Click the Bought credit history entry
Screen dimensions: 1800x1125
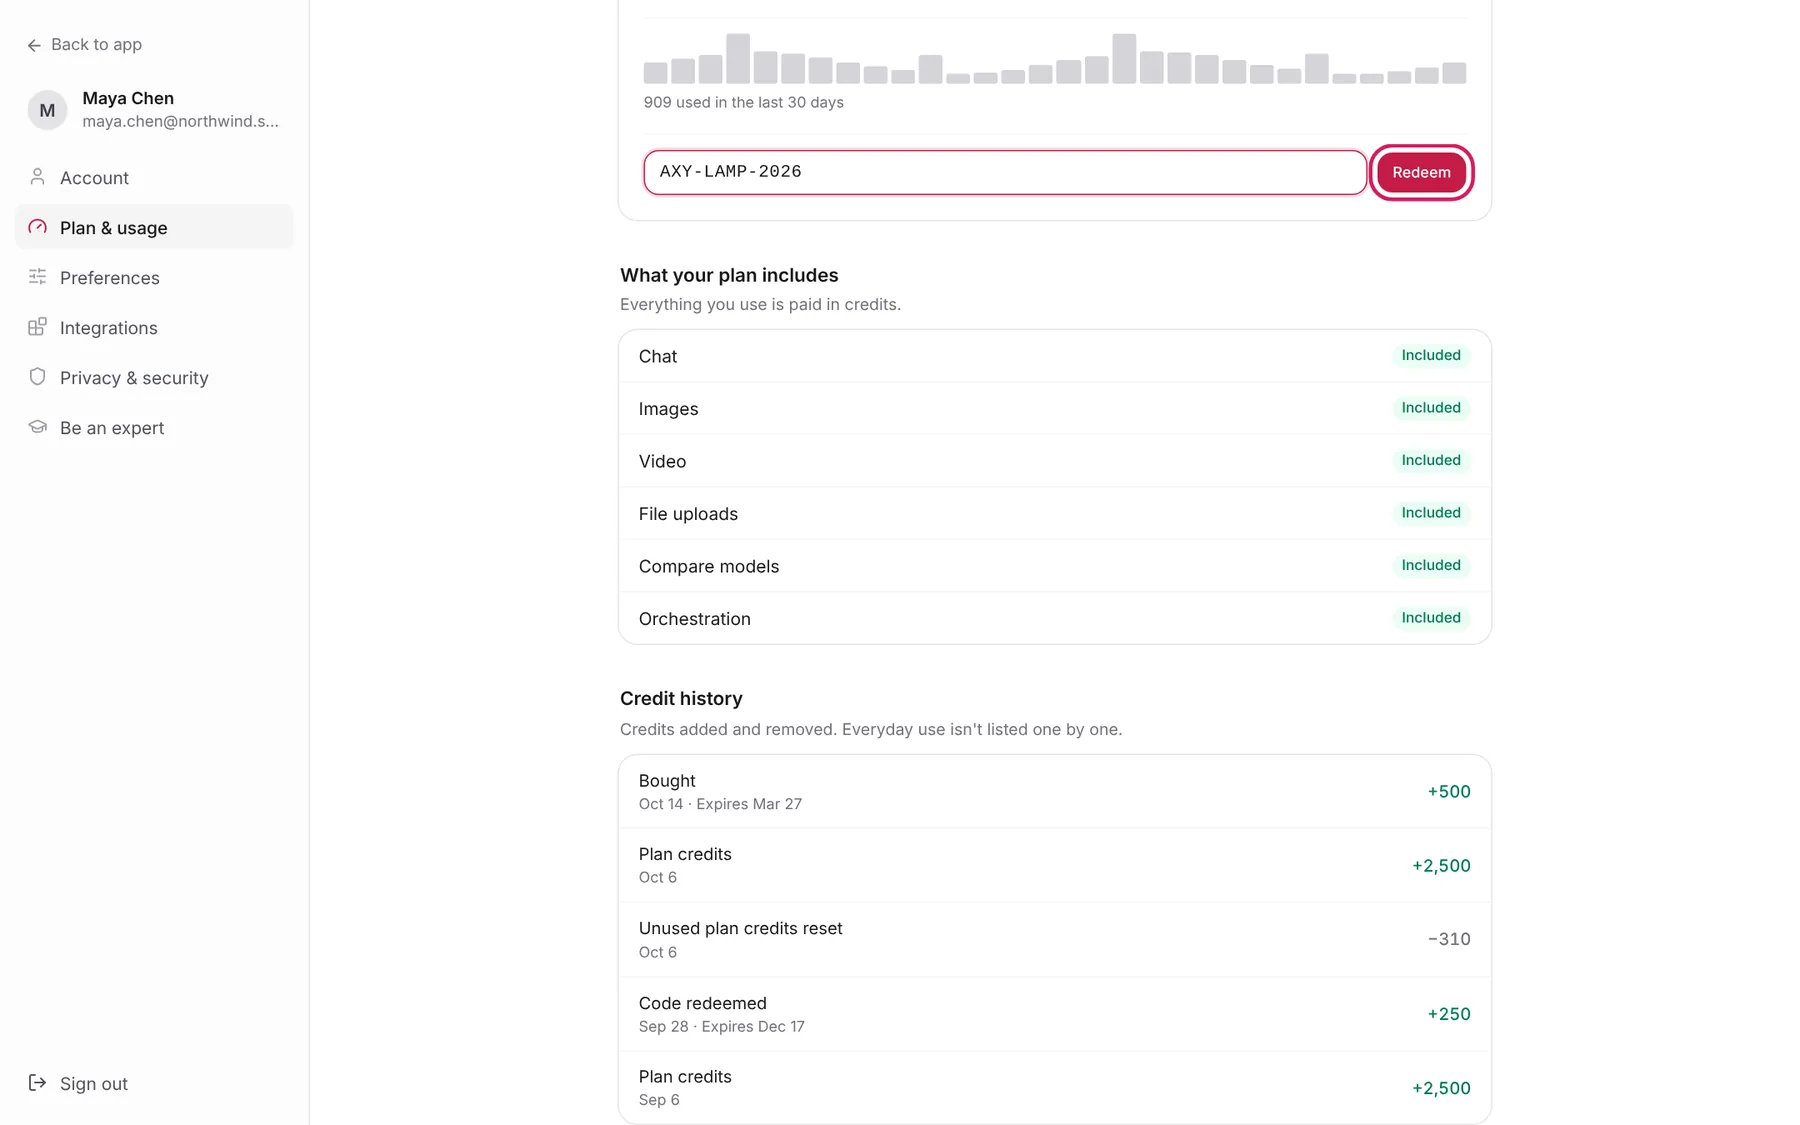click(1054, 791)
